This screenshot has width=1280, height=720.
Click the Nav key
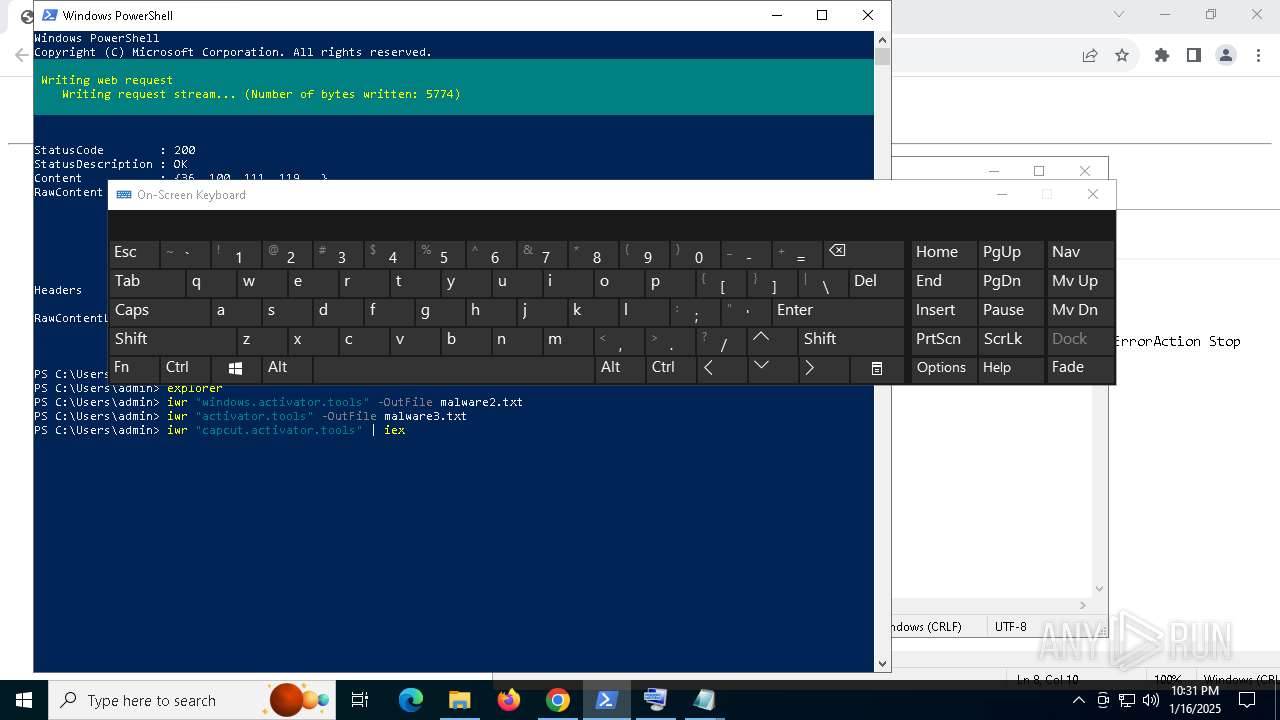tap(1080, 253)
